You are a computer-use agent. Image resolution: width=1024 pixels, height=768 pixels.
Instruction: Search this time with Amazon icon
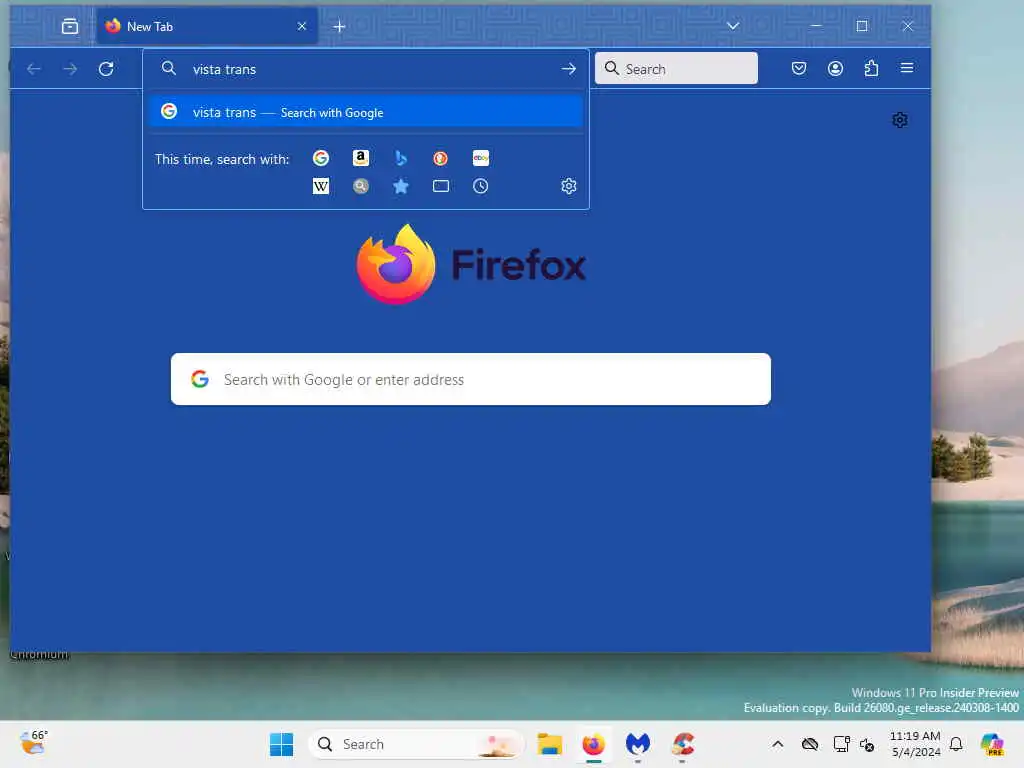tap(360, 158)
